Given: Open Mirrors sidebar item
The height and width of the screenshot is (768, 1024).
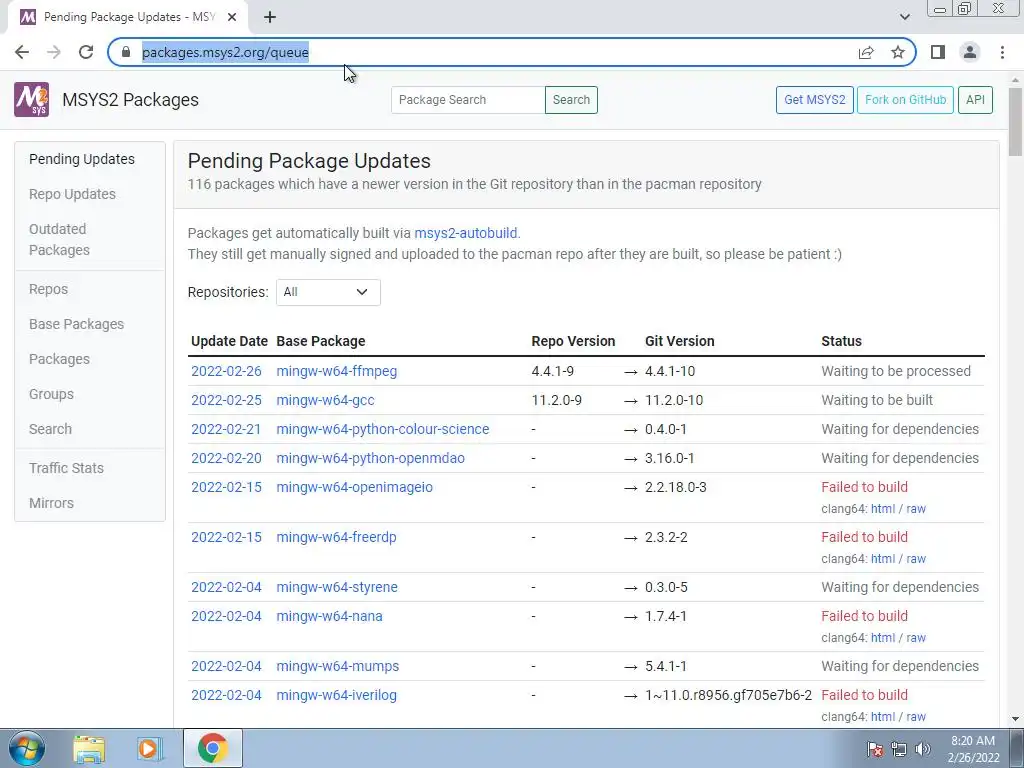Looking at the screenshot, I should (51, 504).
